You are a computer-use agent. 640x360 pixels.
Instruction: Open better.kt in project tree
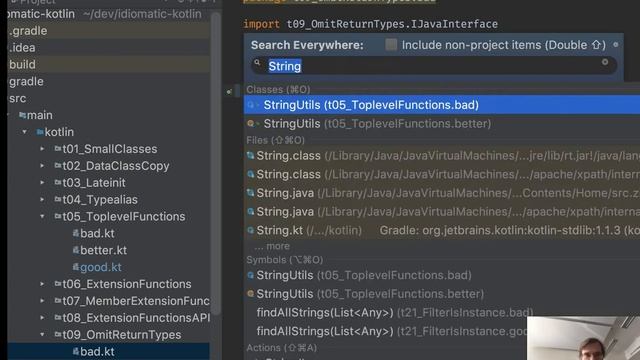103,250
